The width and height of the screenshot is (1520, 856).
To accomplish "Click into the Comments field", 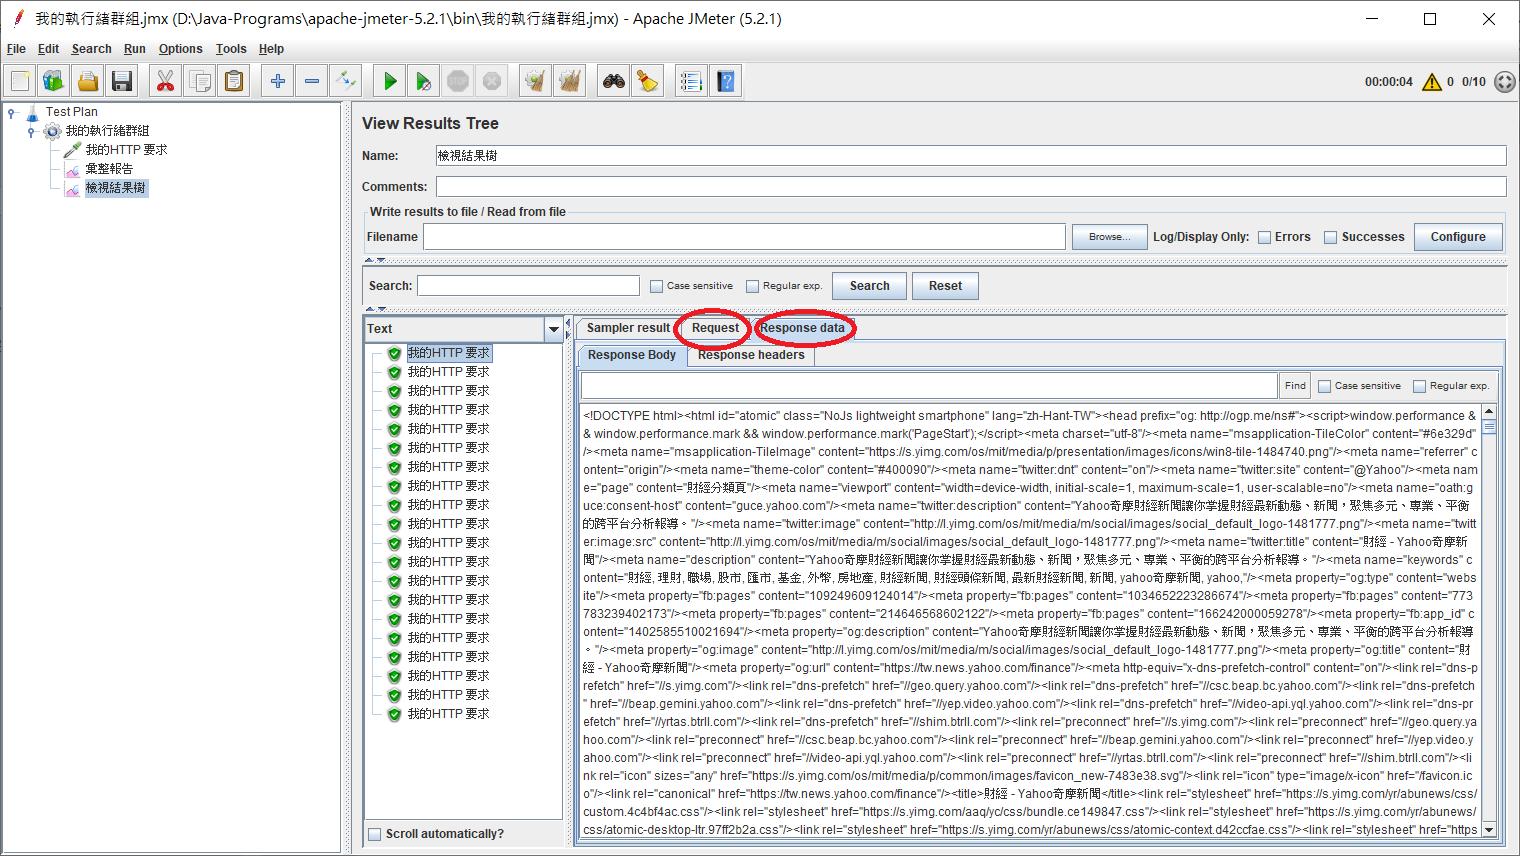I will click(970, 186).
